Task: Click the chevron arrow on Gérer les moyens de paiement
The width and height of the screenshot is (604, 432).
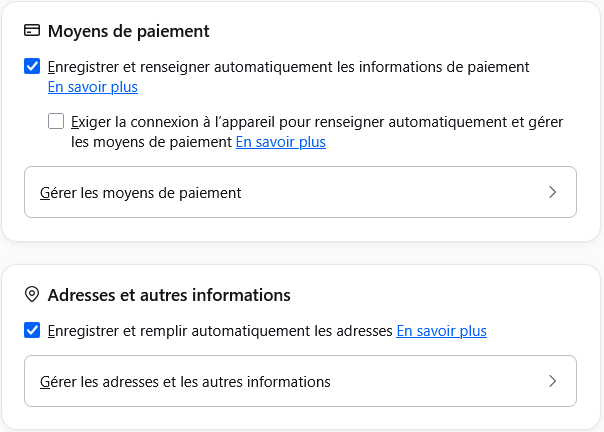Action: (552, 192)
